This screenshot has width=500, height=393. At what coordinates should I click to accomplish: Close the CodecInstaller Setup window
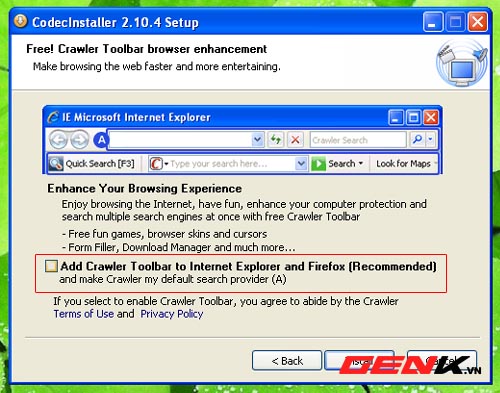pyautogui.click(x=477, y=22)
